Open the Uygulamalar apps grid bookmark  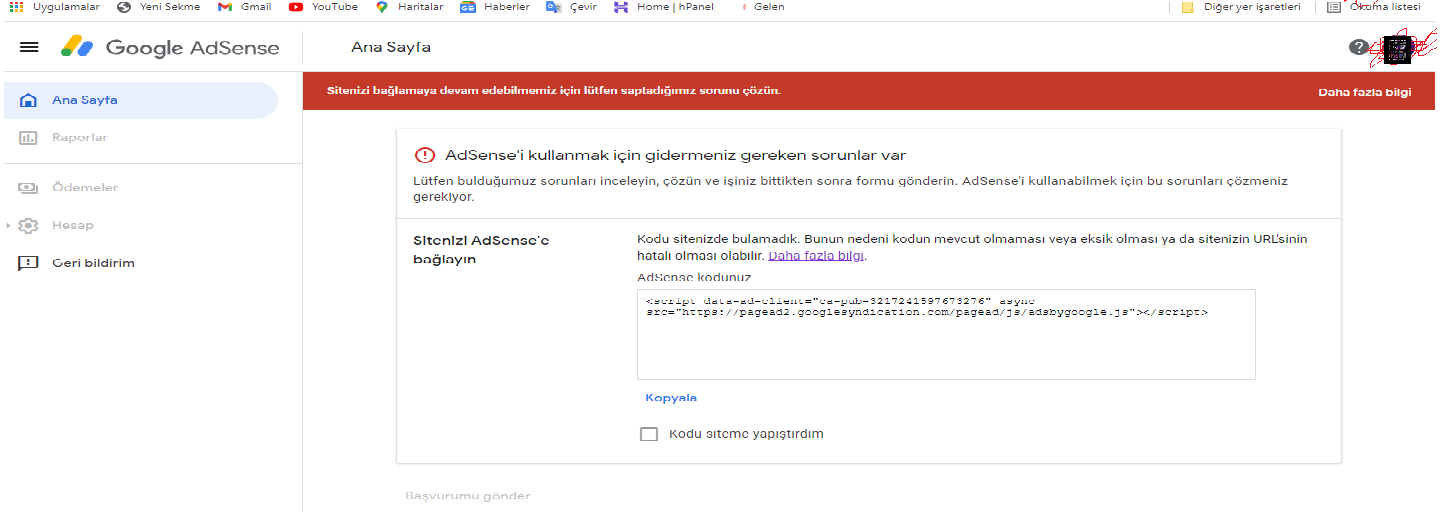pos(54,6)
